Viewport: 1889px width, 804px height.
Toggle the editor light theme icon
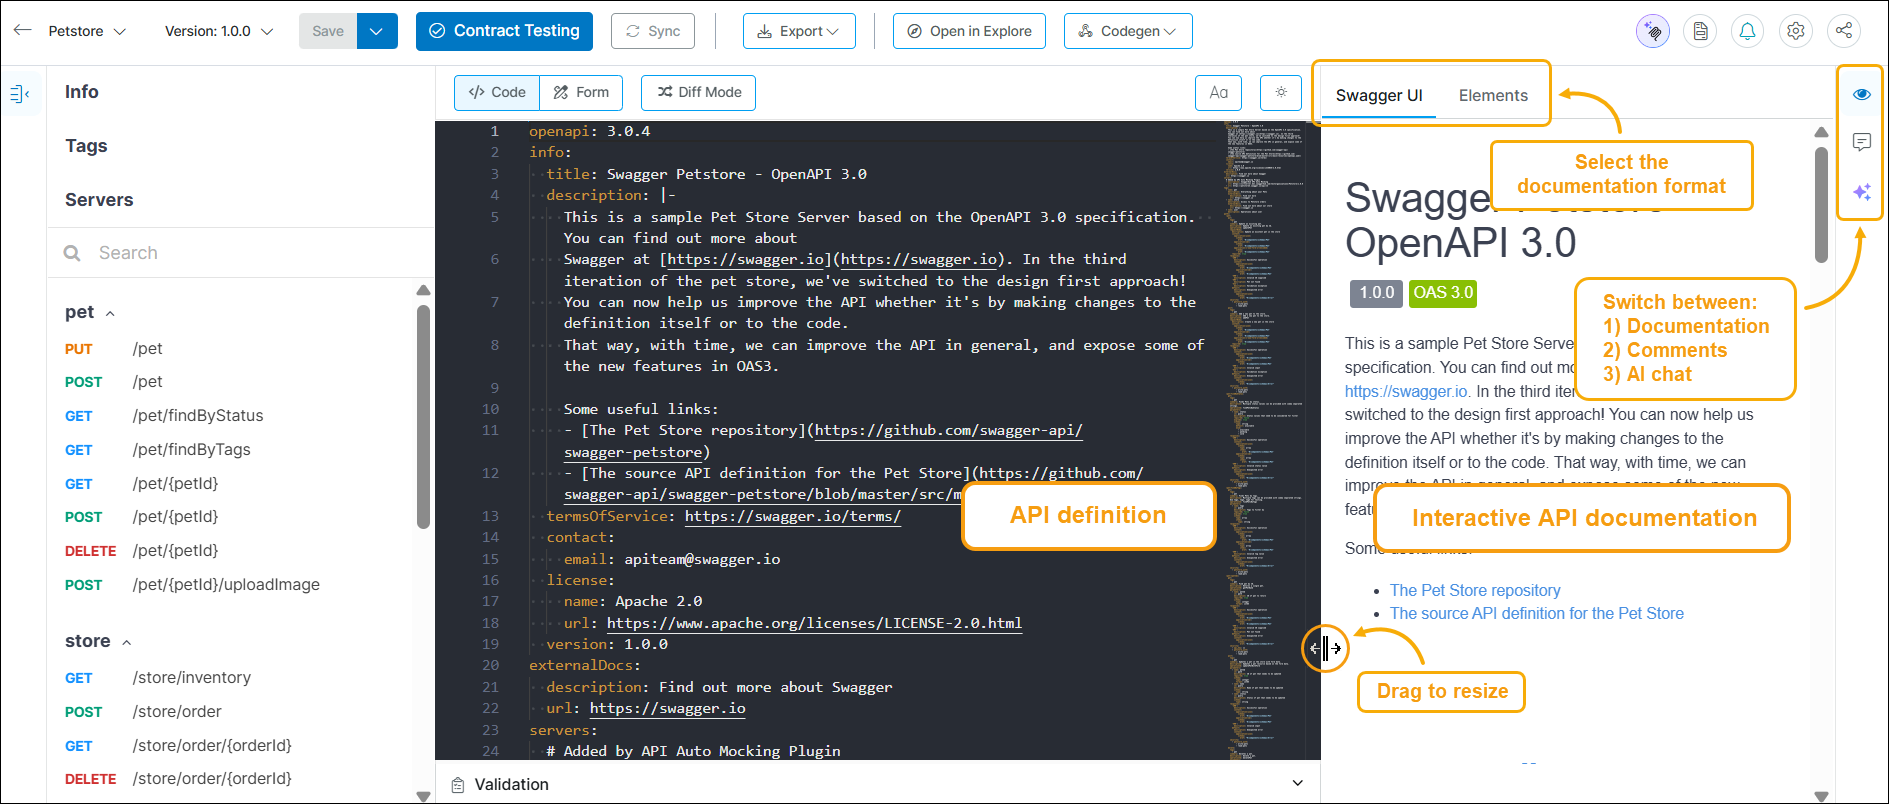(x=1281, y=92)
